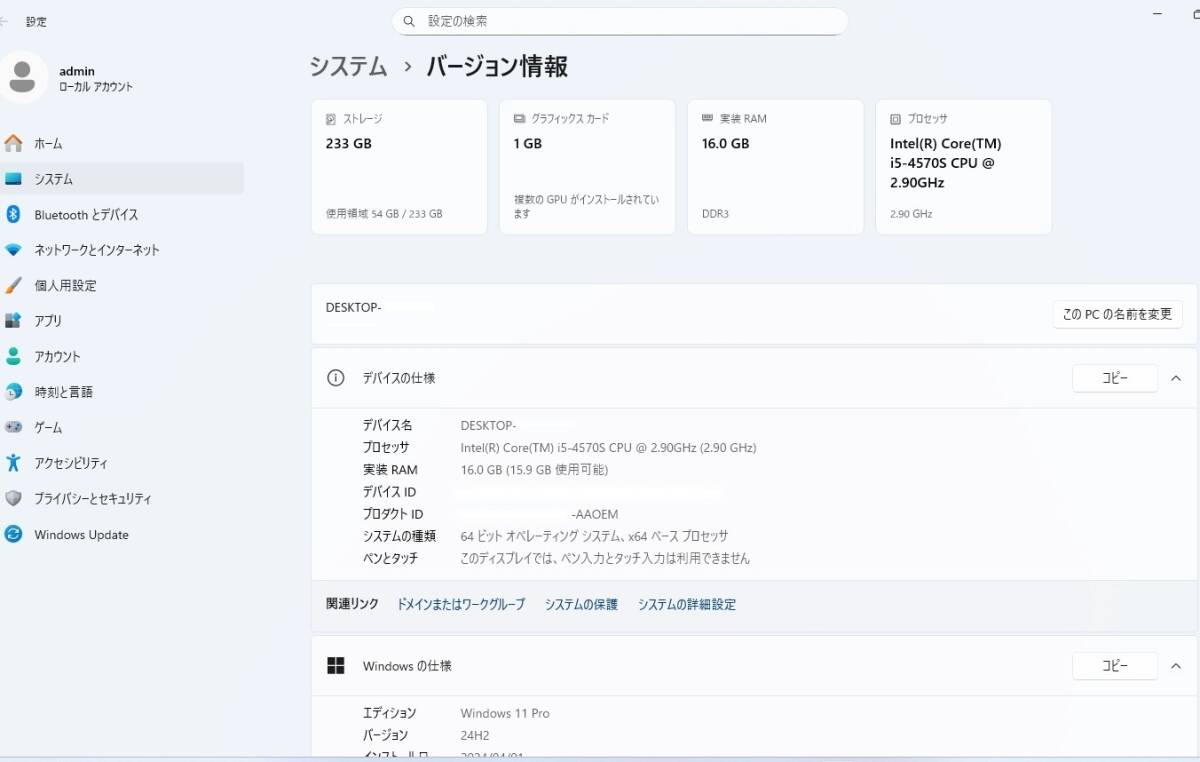Click the search magnifier icon
This screenshot has width=1200, height=762.
409,21
